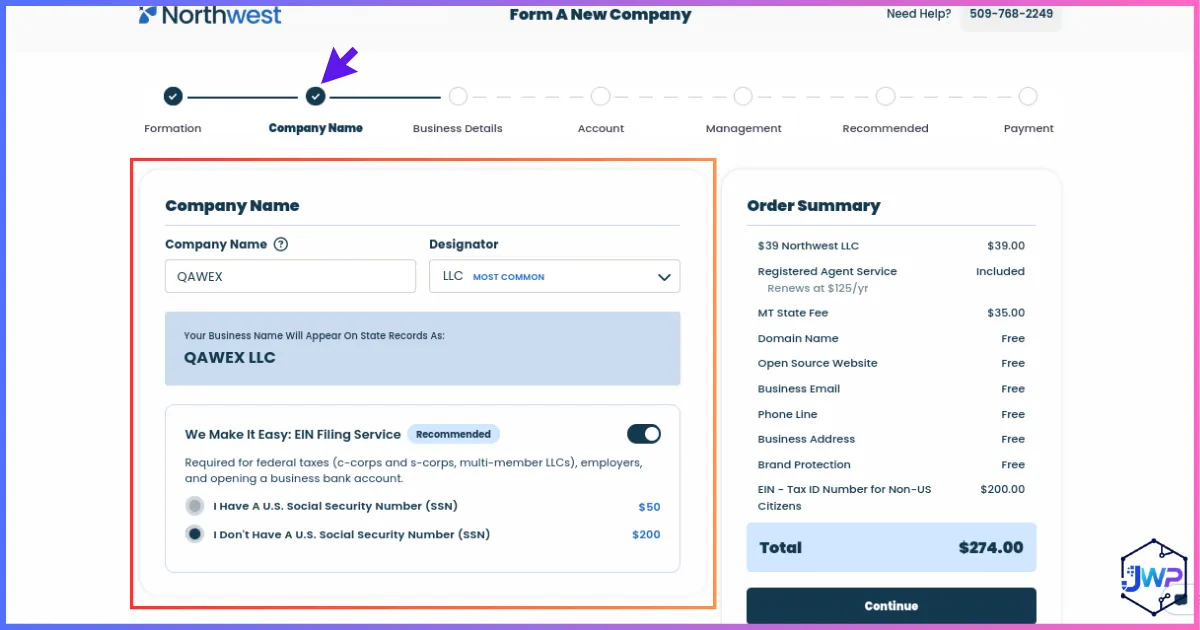
Task: Click EIN - Tax ID Number for Non-US Citizens
Action: tap(844, 498)
